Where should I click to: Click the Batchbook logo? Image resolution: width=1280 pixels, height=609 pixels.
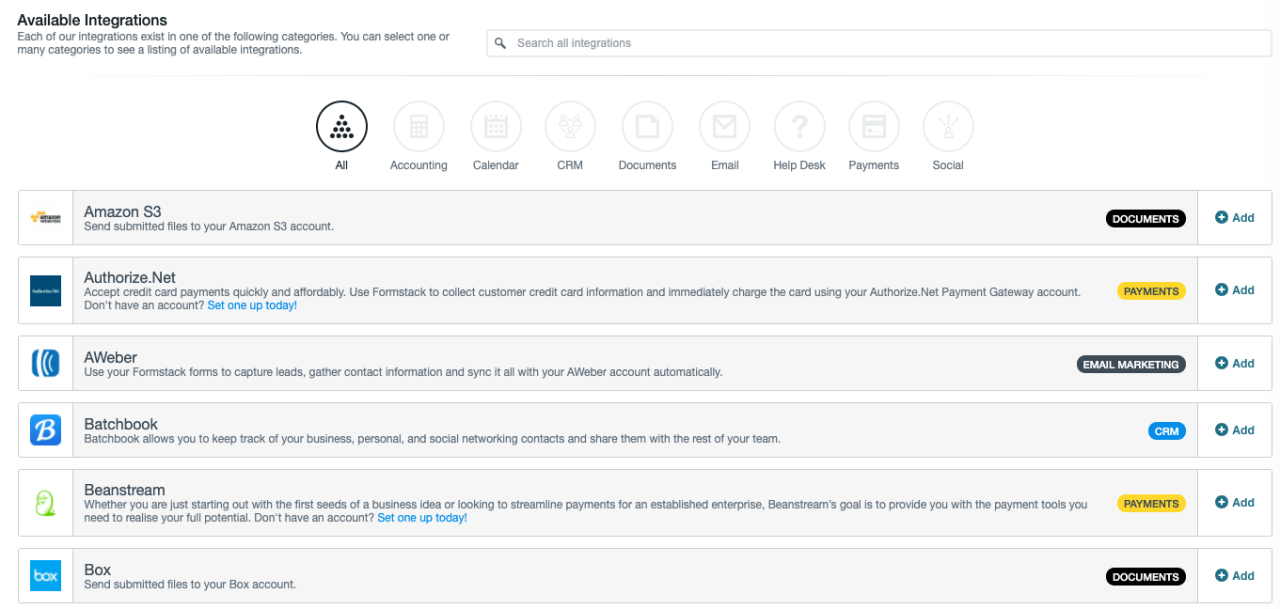[46, 430]
